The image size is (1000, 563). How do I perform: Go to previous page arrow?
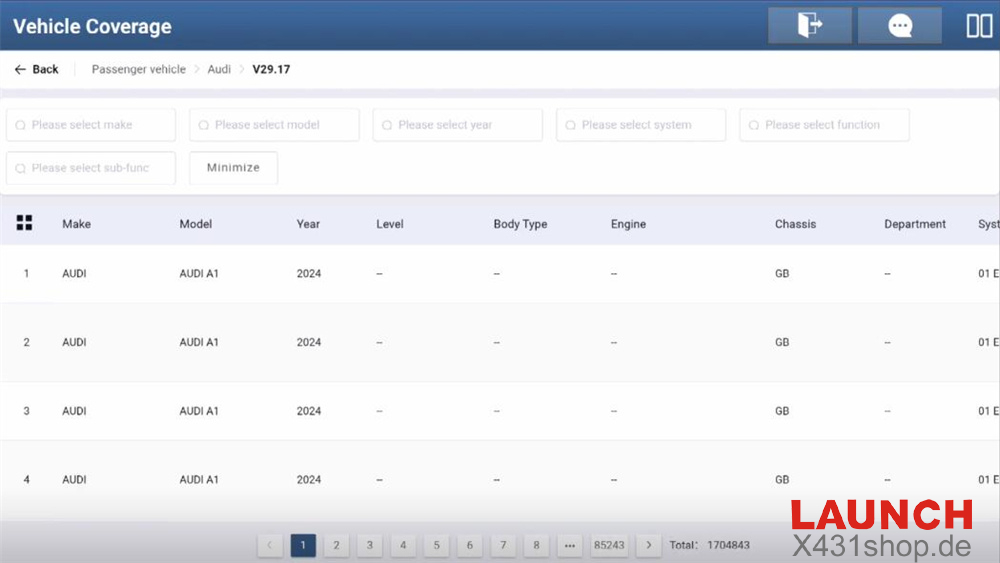[x=270, y=545]
